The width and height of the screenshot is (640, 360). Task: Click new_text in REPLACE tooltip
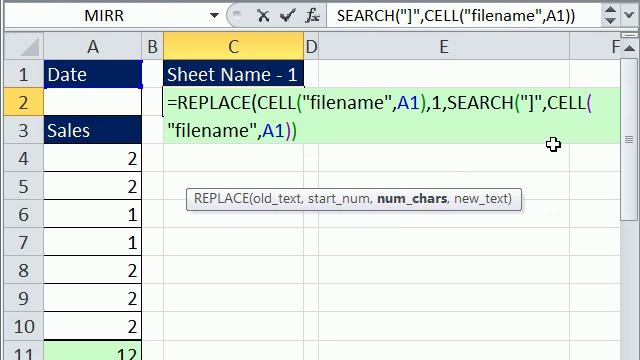[x=480, y=199]
